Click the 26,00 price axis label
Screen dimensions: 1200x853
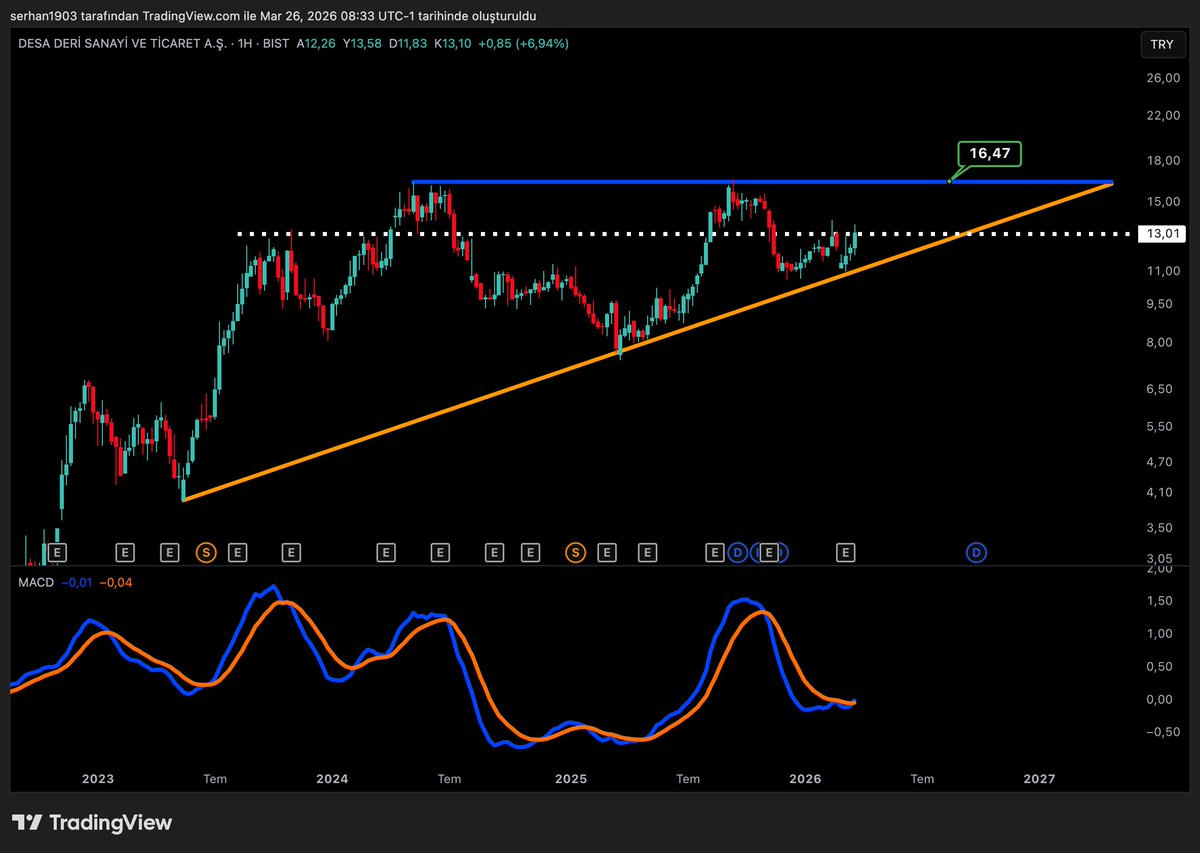click(1163, 79)
